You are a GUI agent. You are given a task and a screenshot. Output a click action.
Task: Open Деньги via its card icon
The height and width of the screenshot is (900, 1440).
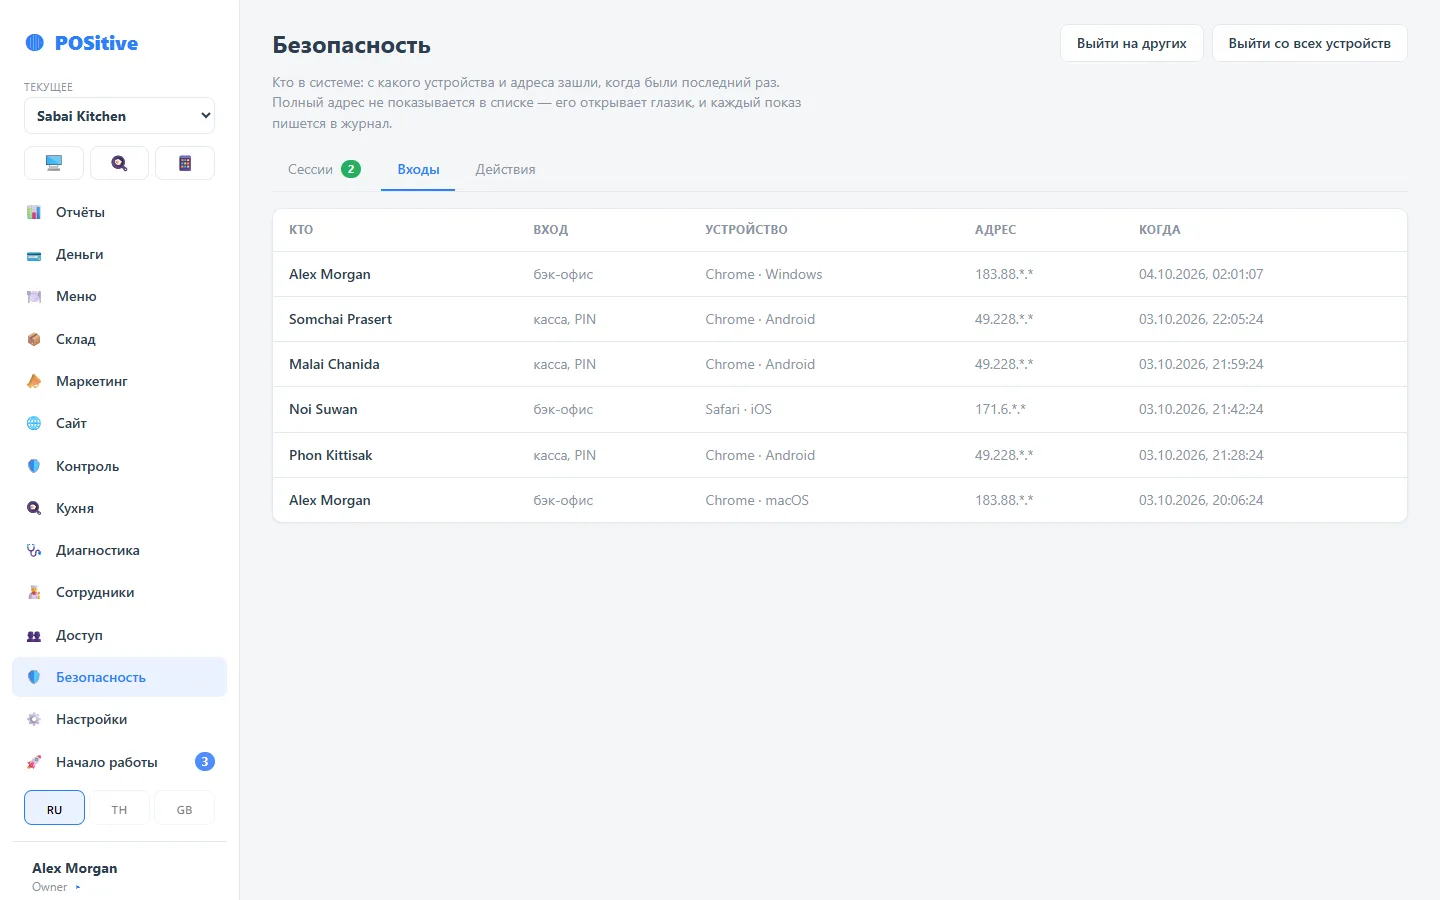[34, 255]
